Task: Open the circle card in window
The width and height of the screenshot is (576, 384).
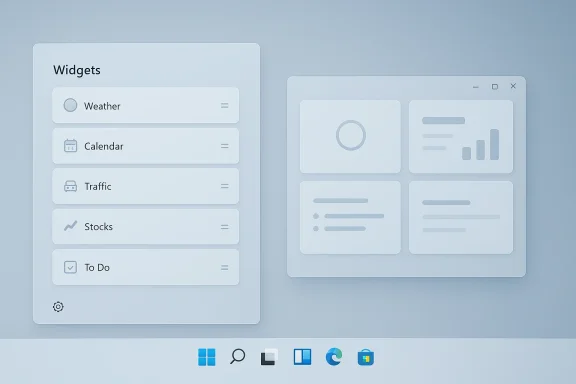Action: click(350, 136)
